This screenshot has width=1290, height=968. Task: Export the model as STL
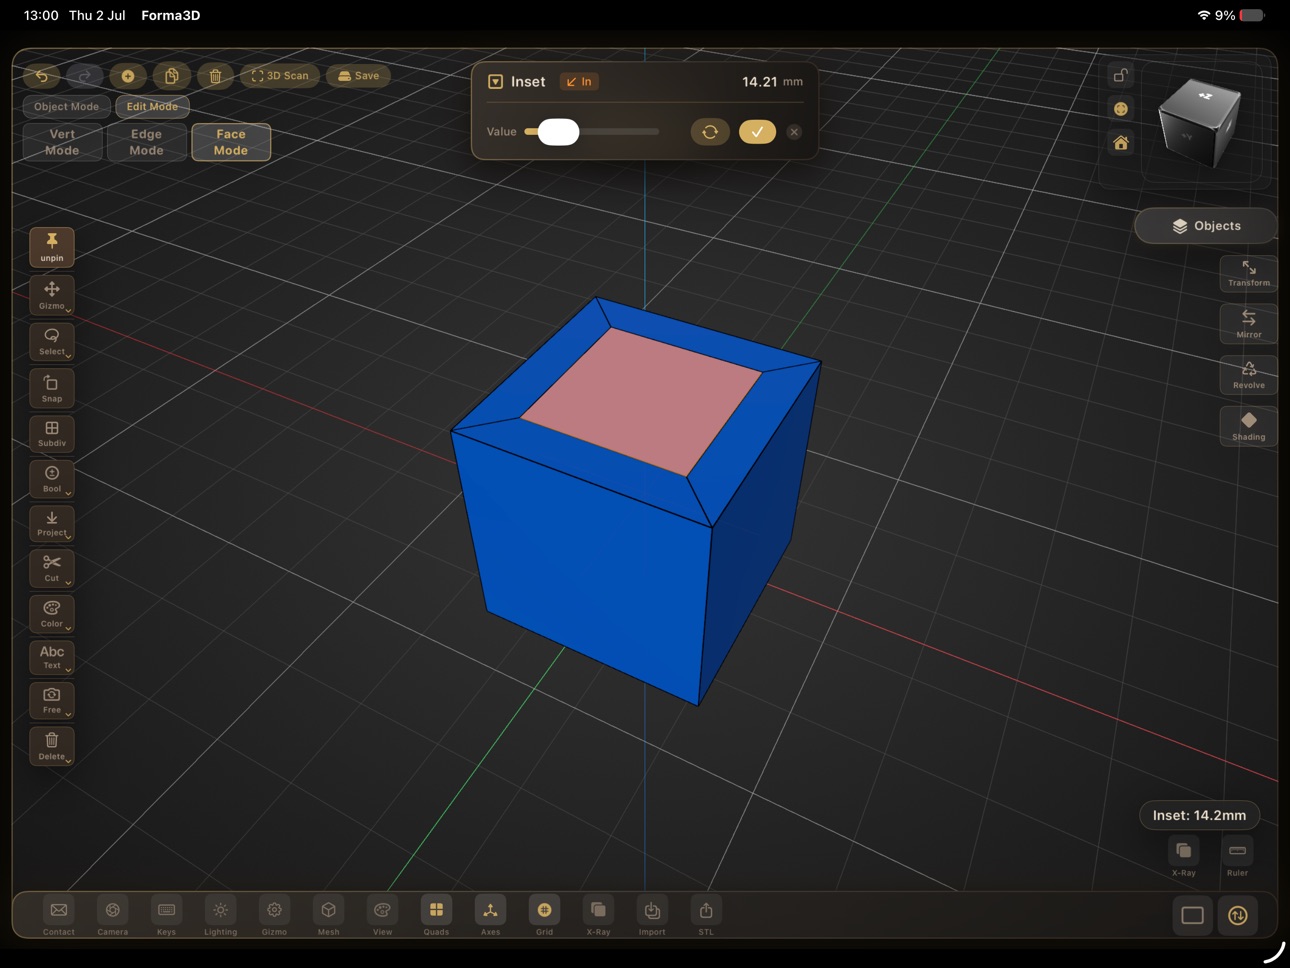[706, 916]
